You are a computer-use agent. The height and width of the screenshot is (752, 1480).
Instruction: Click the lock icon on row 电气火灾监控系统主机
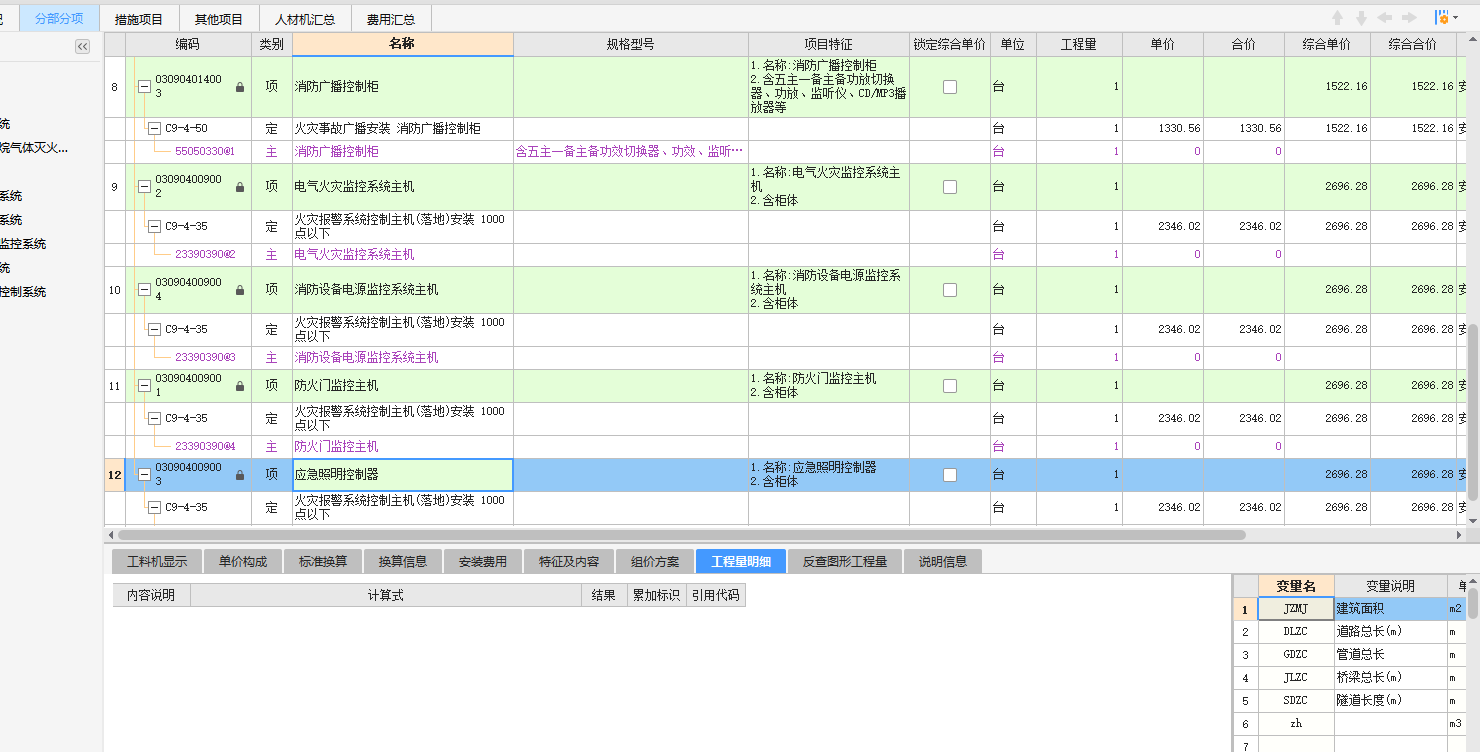click(239, 187)
